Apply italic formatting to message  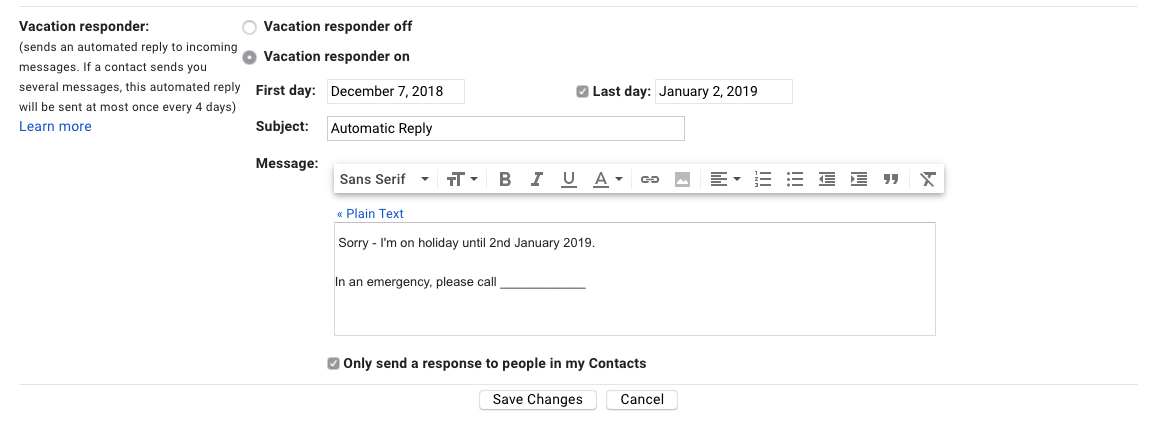[537, 179]
